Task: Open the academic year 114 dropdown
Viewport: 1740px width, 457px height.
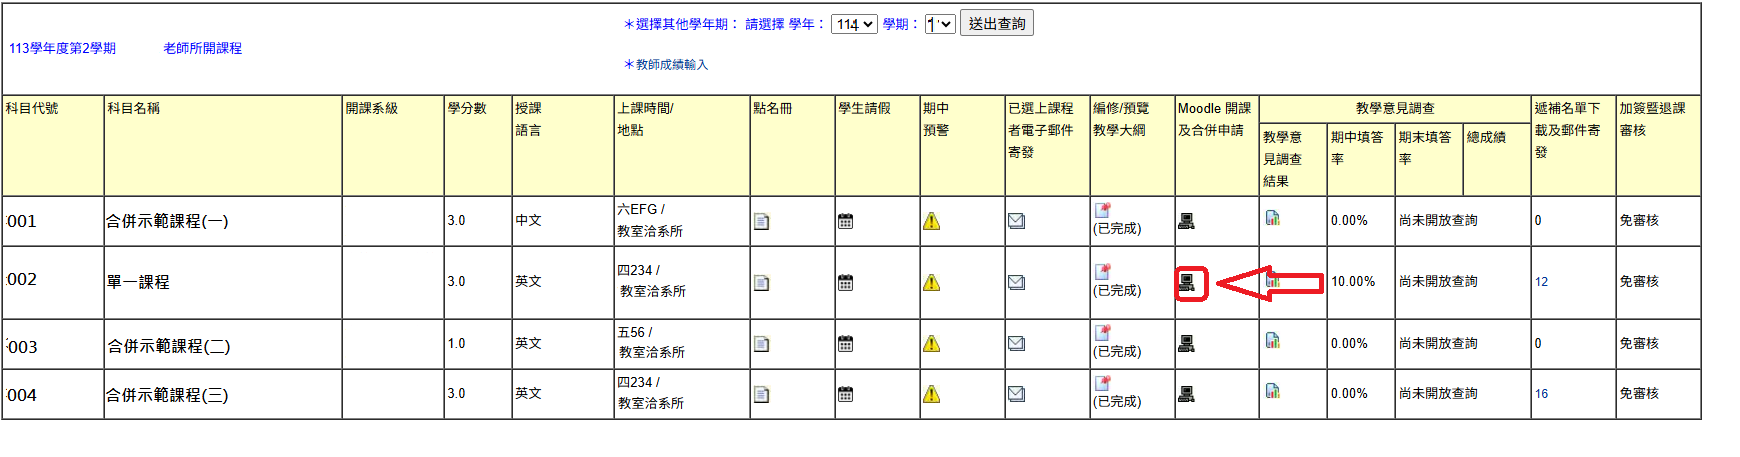Action: tap(855, 24)
